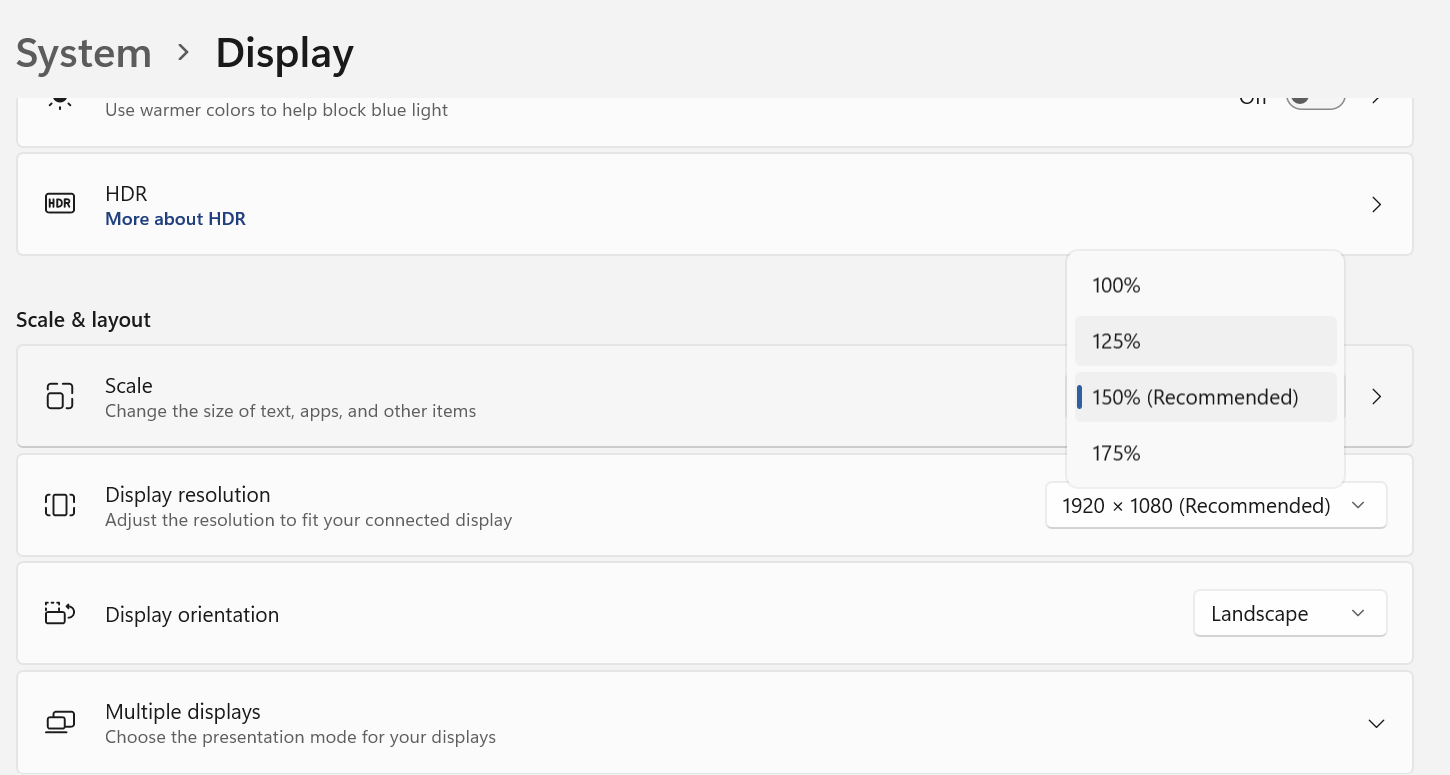Open the Display resolution dropdown
This screenshot has width=1450, height=775.
pos(1215,505)
